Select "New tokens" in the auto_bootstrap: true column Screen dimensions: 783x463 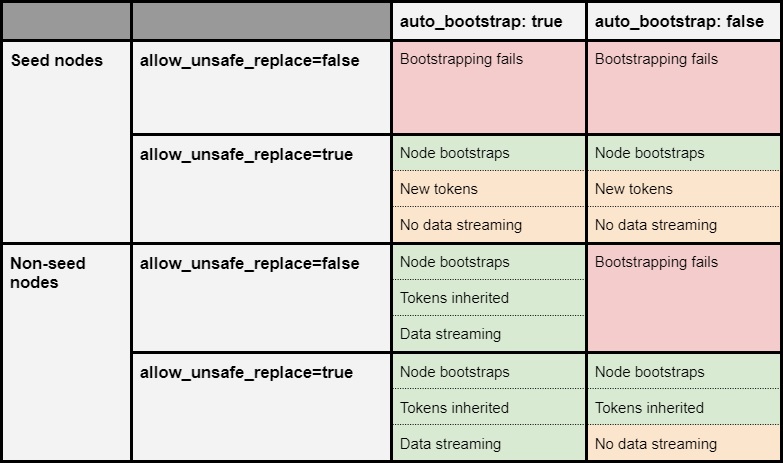click(x=439, y=189)
